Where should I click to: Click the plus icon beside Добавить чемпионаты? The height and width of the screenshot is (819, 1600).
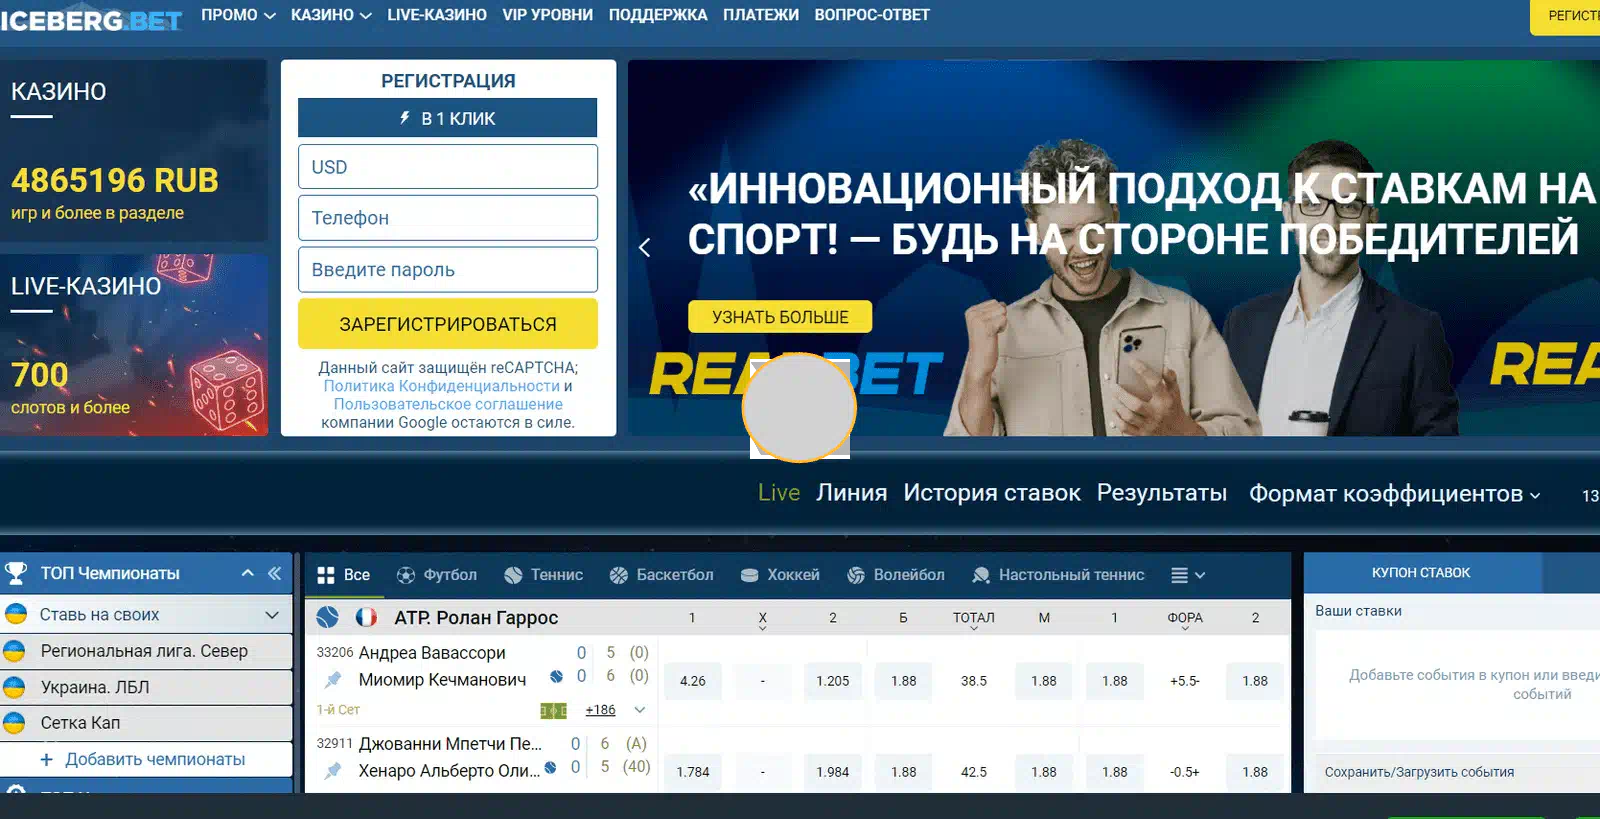(x=46, y=760)
